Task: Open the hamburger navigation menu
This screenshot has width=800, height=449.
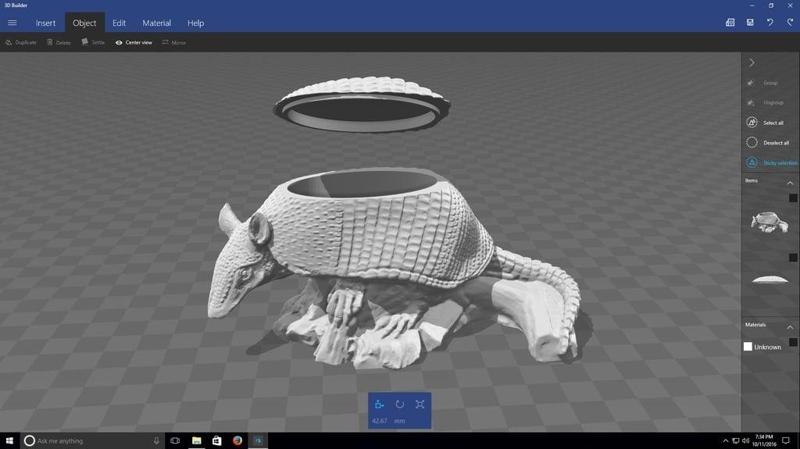Action: [12, 23]
